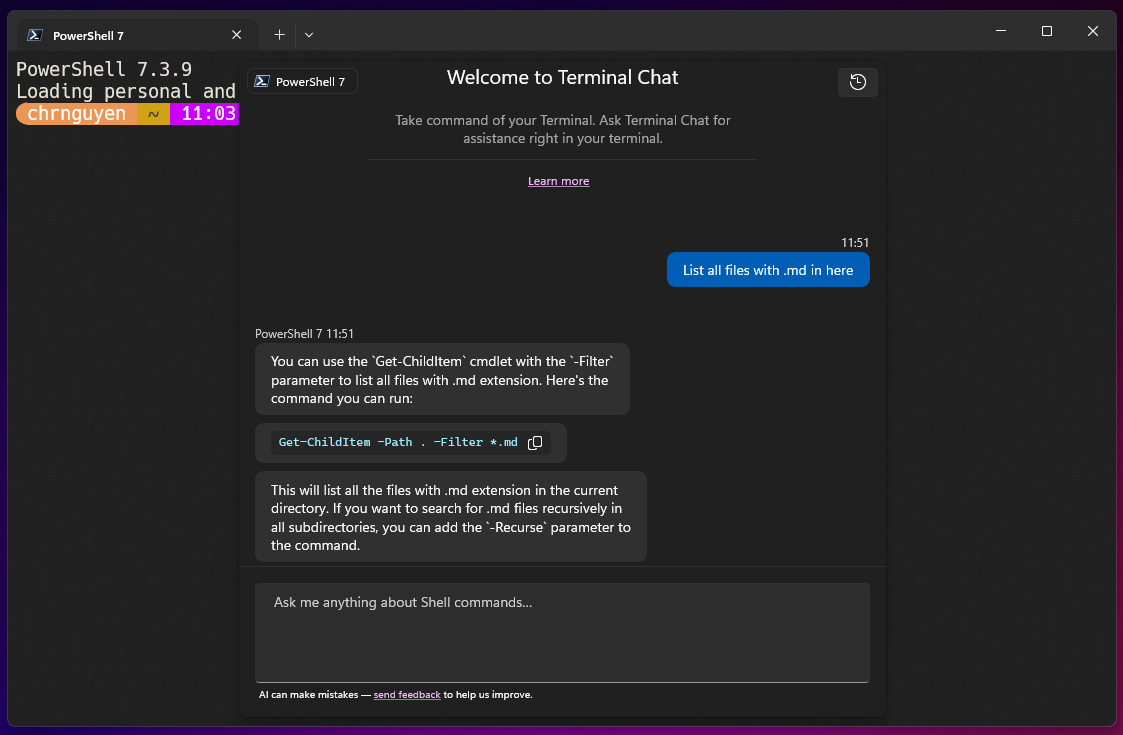This screenshot has height=735, width=1123.
Task: Click the 11:51 message timestamp
Action: [854, 242]
